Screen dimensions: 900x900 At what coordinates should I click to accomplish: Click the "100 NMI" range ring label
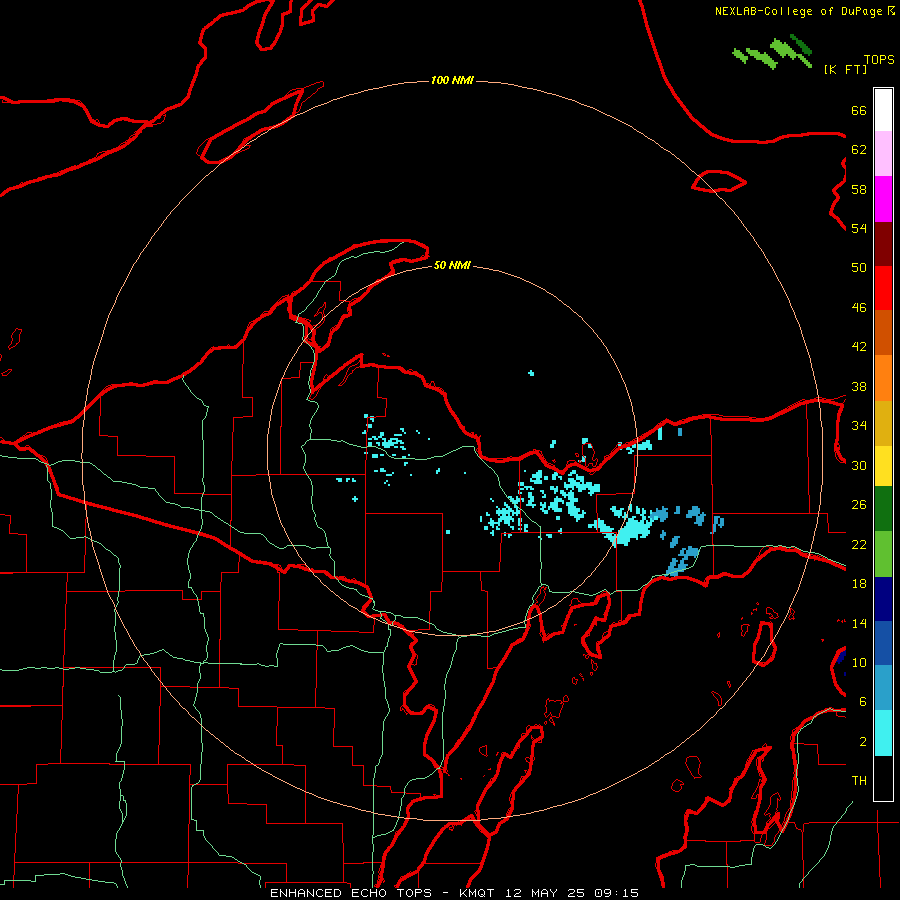[x=452, y=80]
